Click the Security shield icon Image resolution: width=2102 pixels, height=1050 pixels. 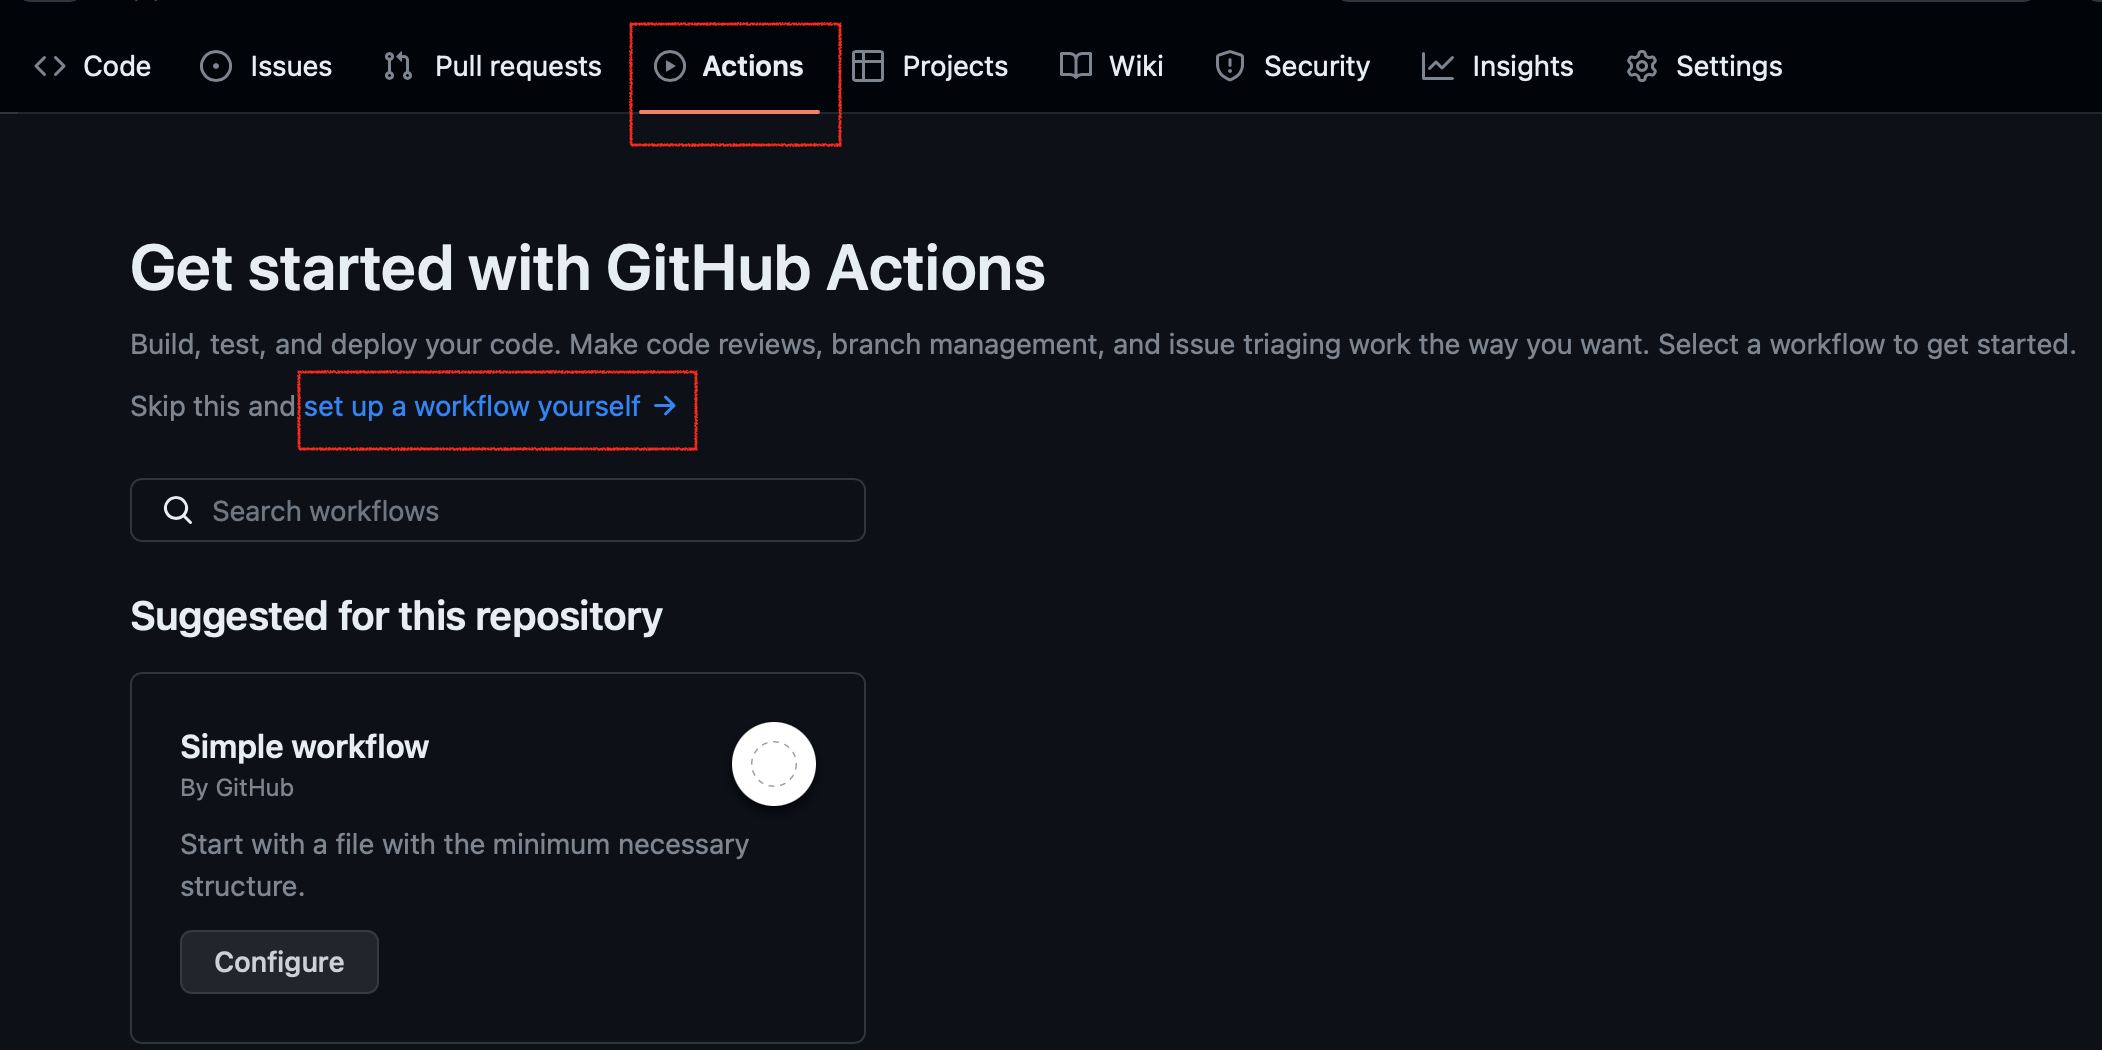click(x=1231, y=66)
